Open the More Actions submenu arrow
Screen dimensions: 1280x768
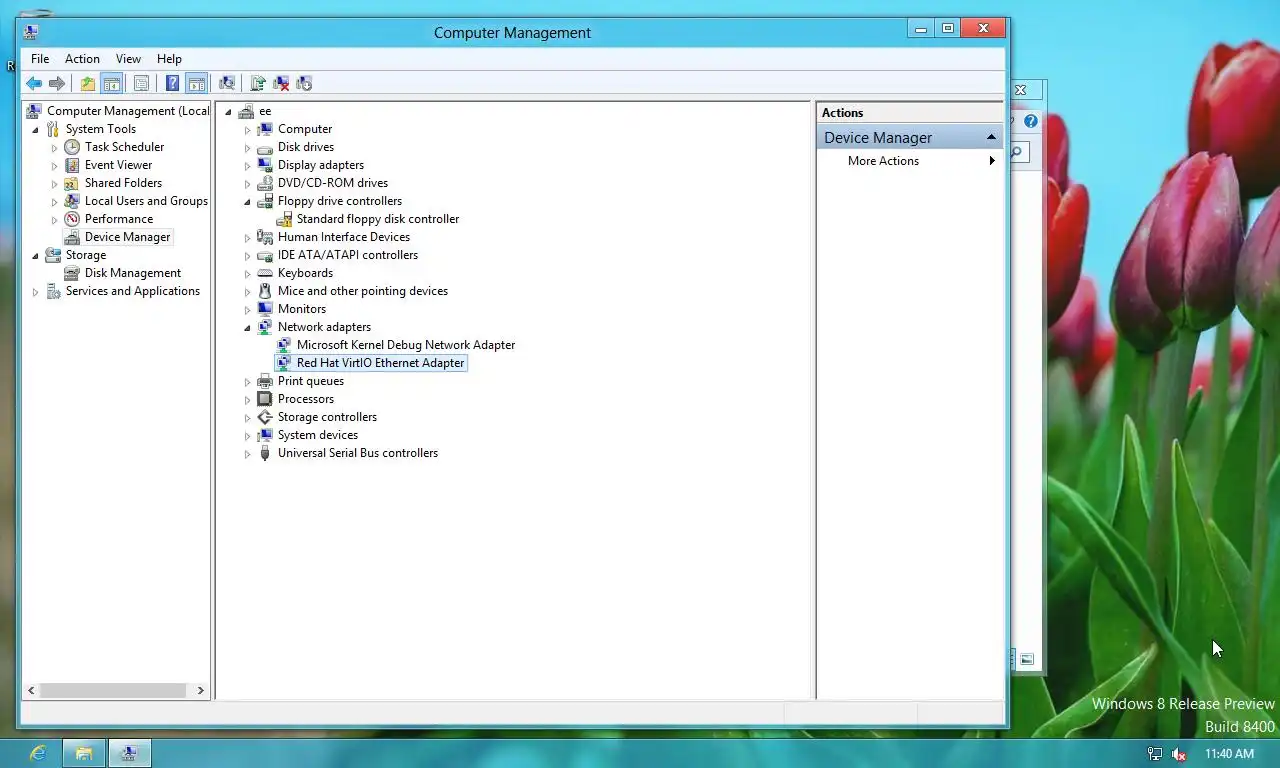click(992, 161)
